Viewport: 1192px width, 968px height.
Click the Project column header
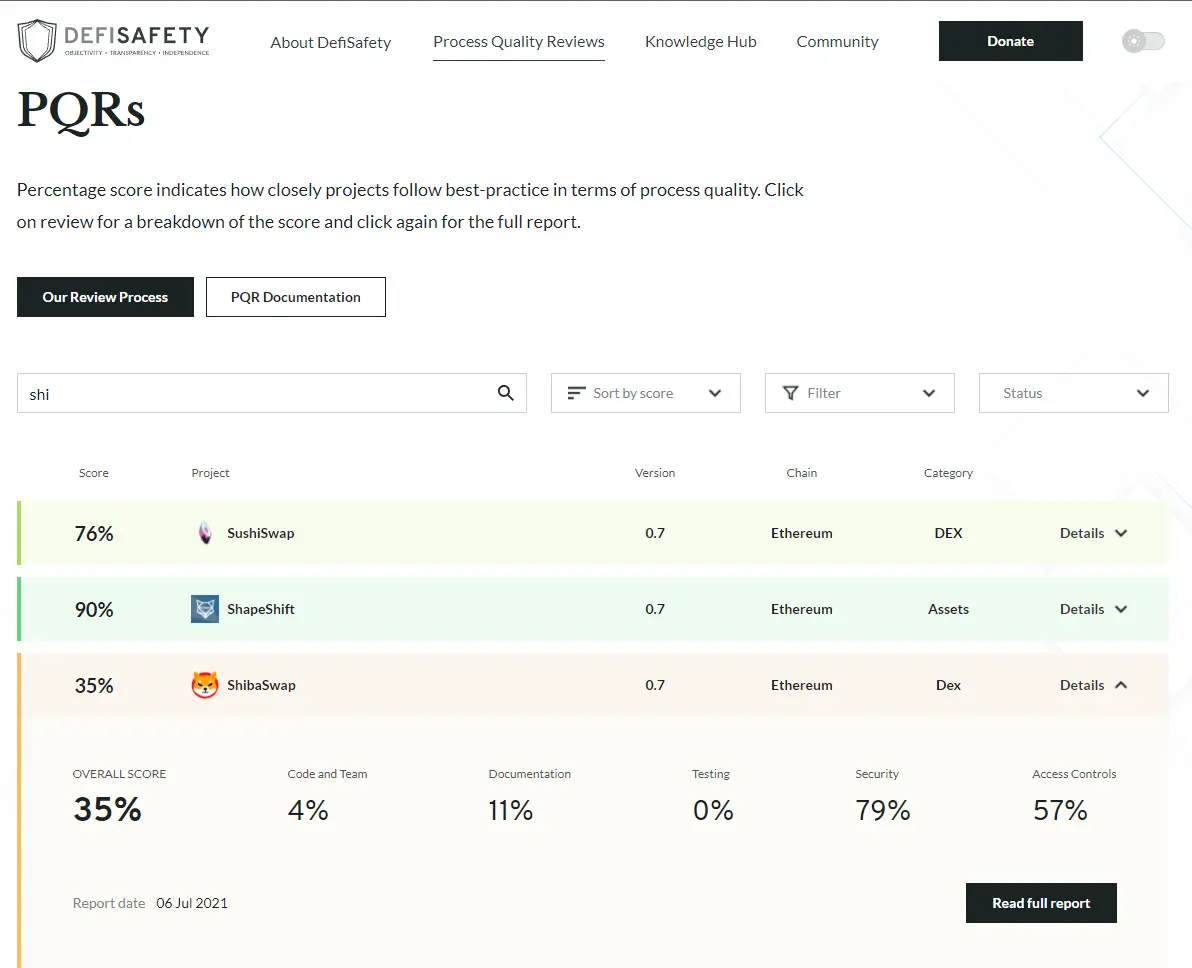210,473
